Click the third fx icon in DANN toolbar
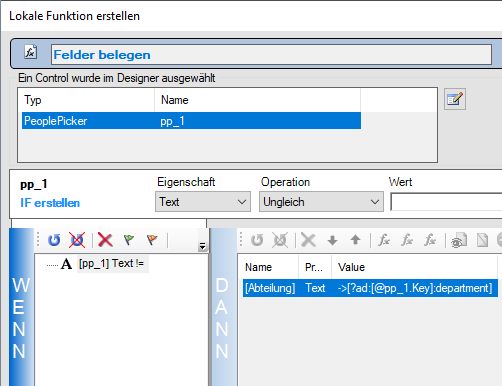 (x=430, y=240)
